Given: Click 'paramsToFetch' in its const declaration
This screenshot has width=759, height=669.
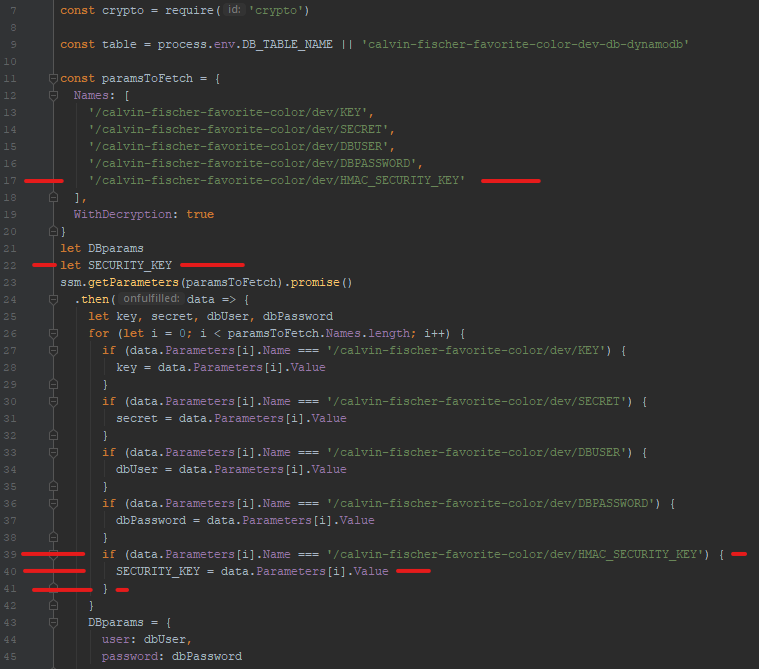Looking at the screenshot, I should [147, 78].
